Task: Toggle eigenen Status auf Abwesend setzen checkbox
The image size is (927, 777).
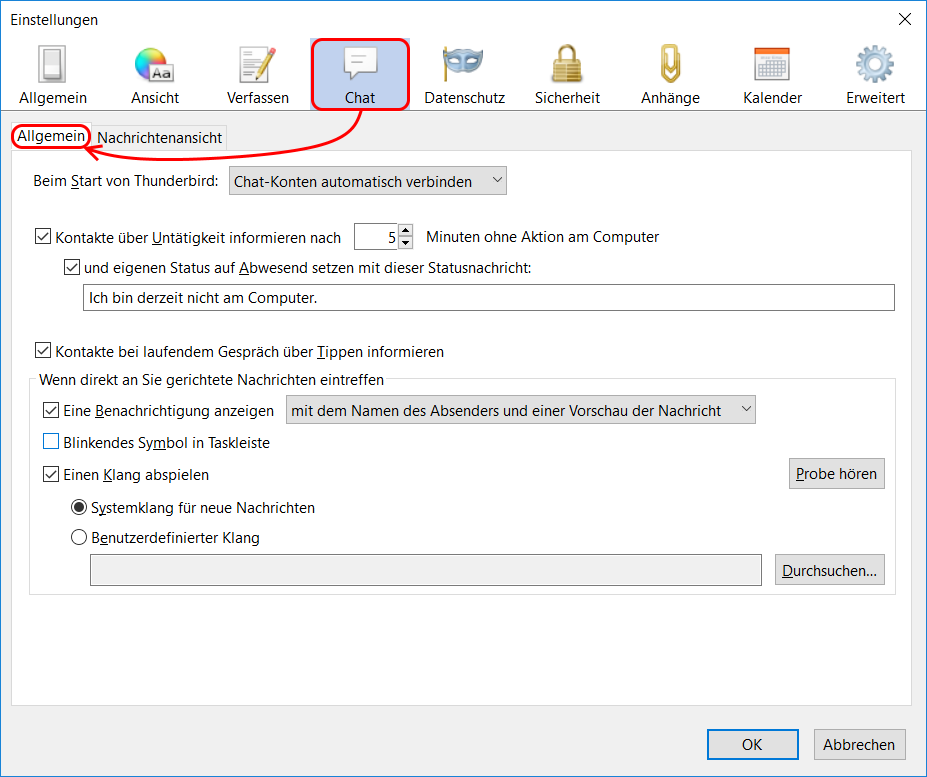Action: pos(72,267)
